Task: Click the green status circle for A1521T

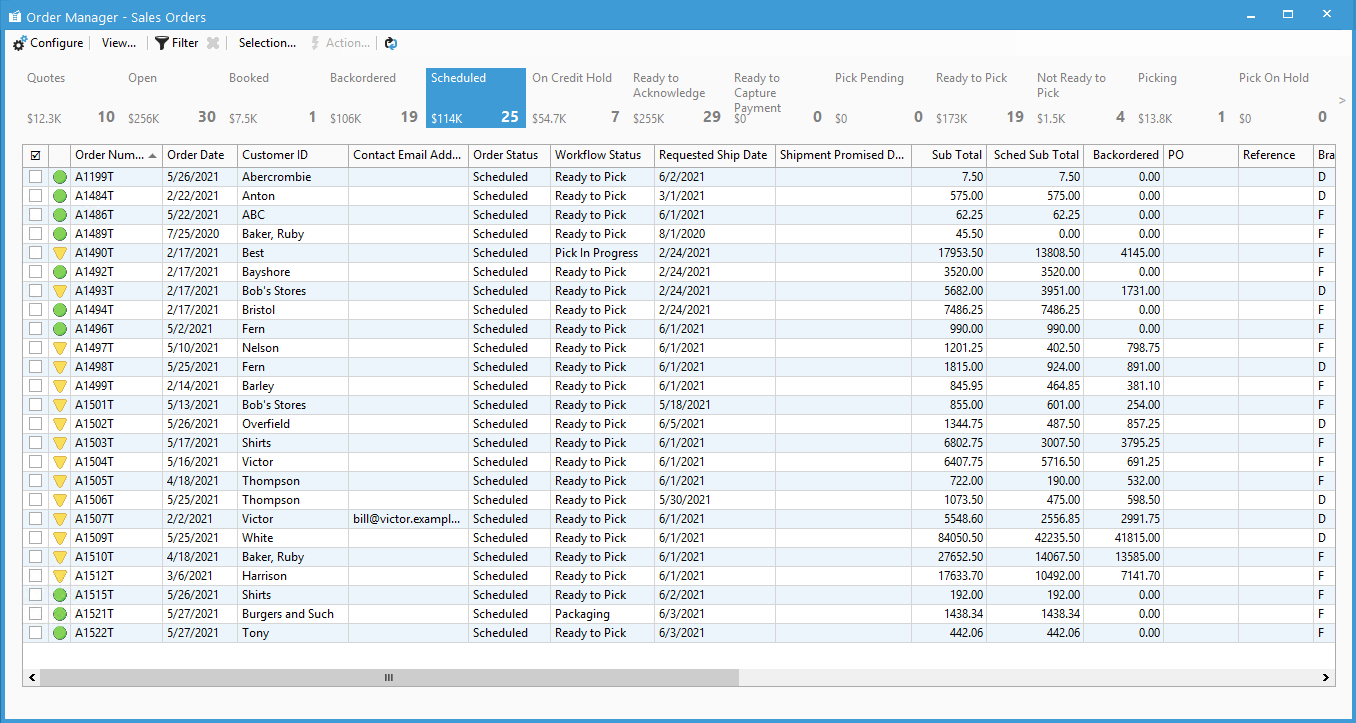Action: click(60, 614)
